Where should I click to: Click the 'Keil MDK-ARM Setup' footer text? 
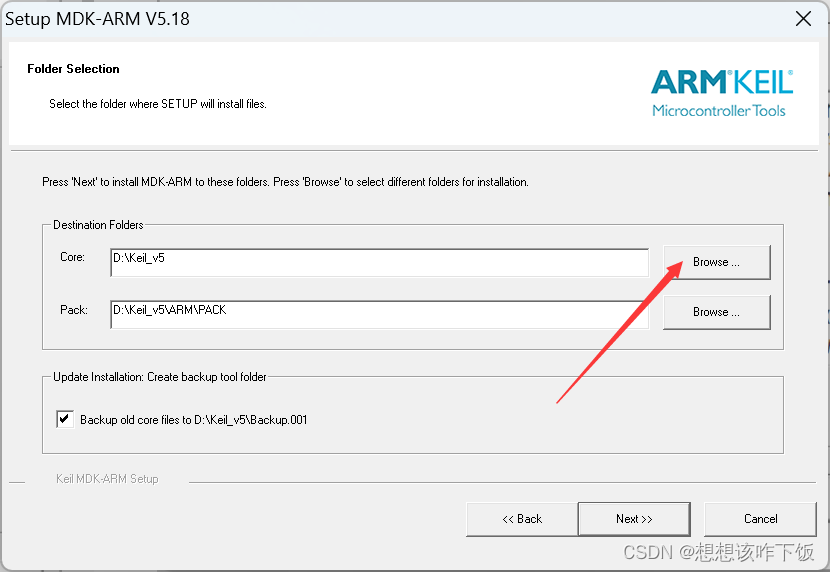pos(107,479)
